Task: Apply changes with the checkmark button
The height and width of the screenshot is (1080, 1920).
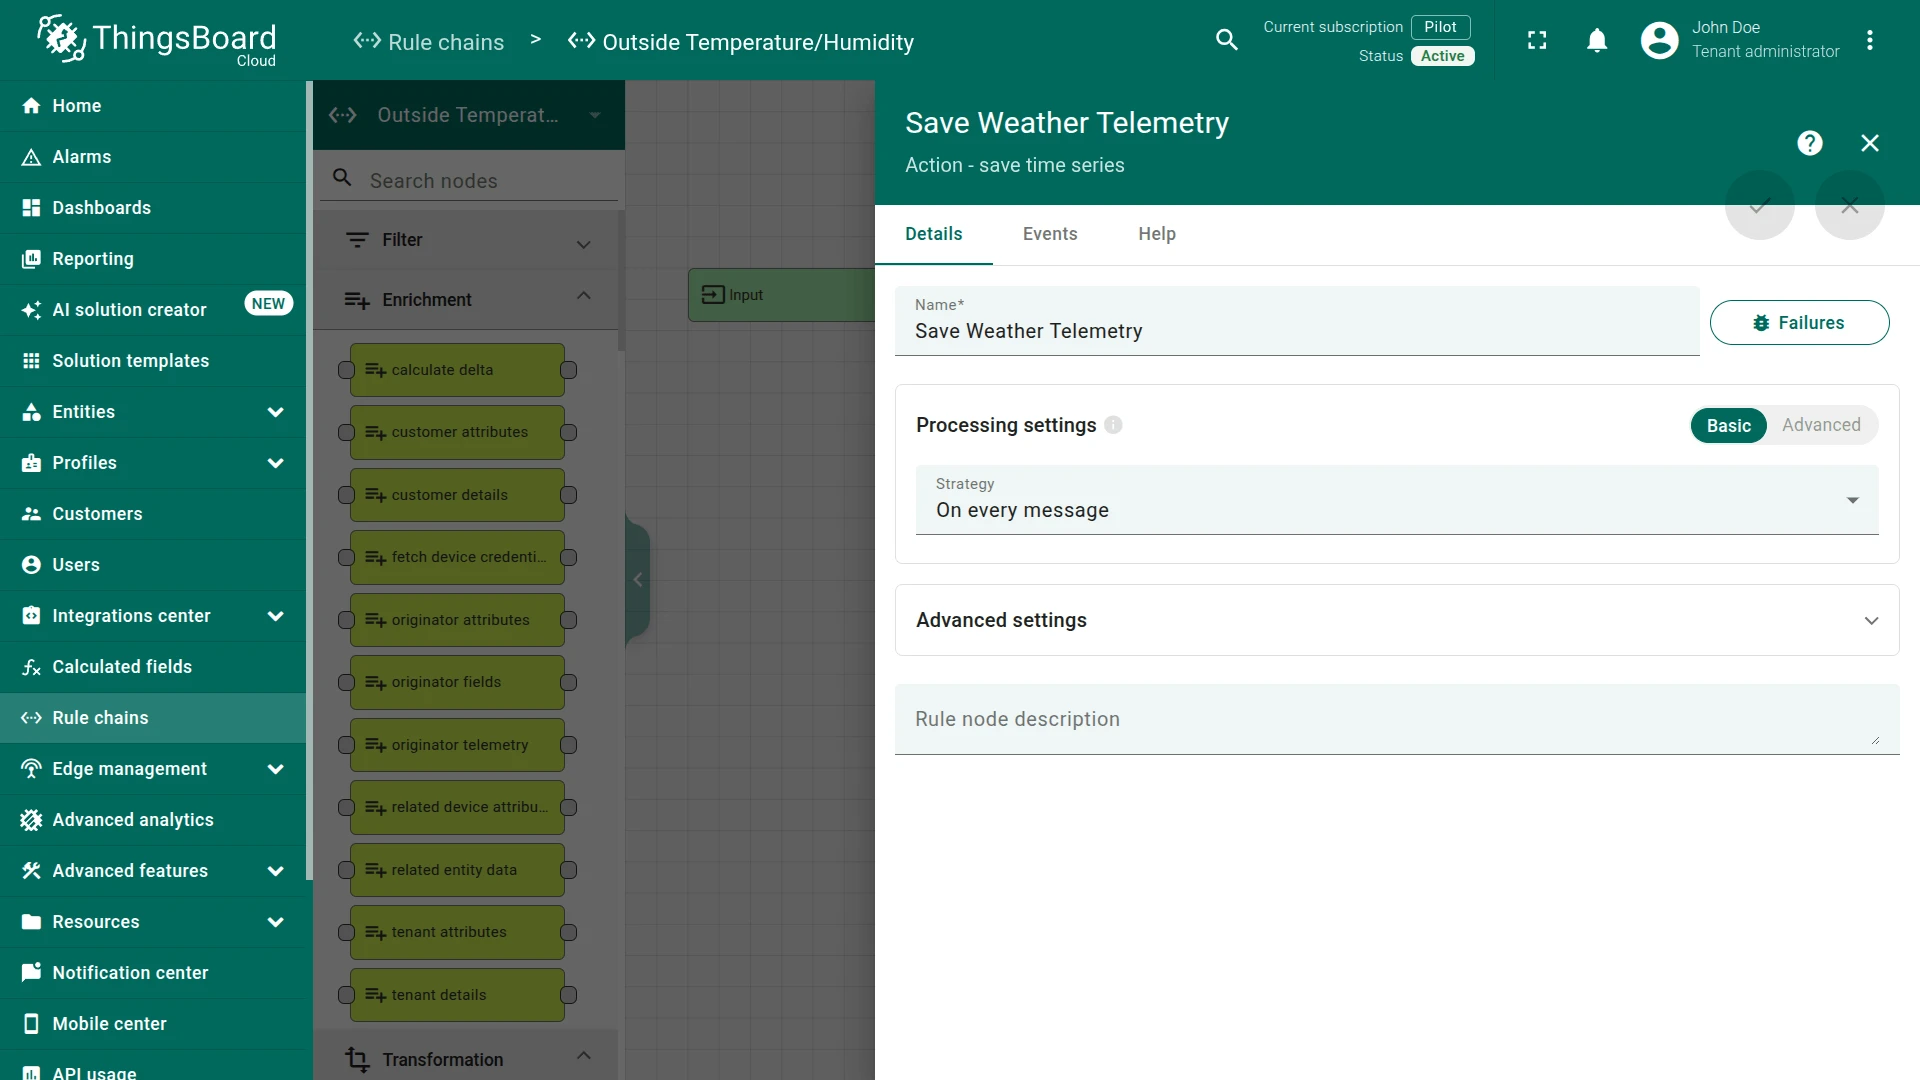Action: coord(1759,205)
